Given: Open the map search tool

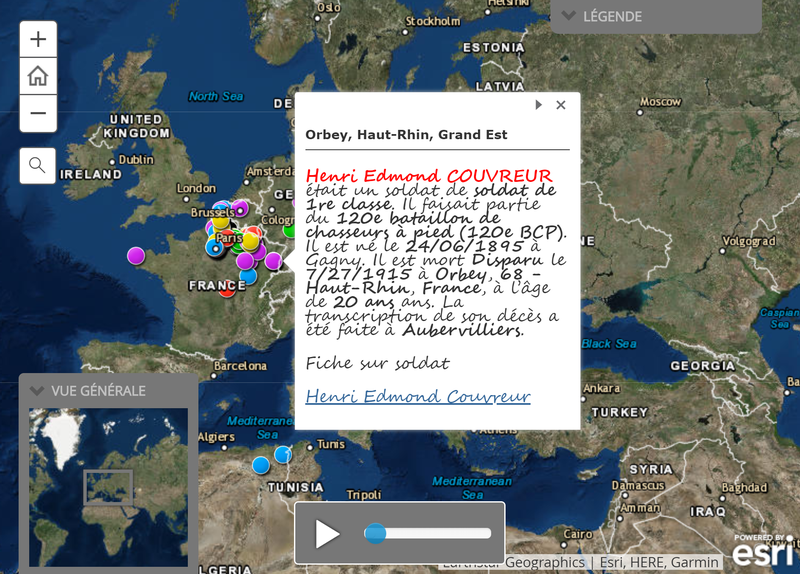Looking at the screenshot, I should point(38,165).
